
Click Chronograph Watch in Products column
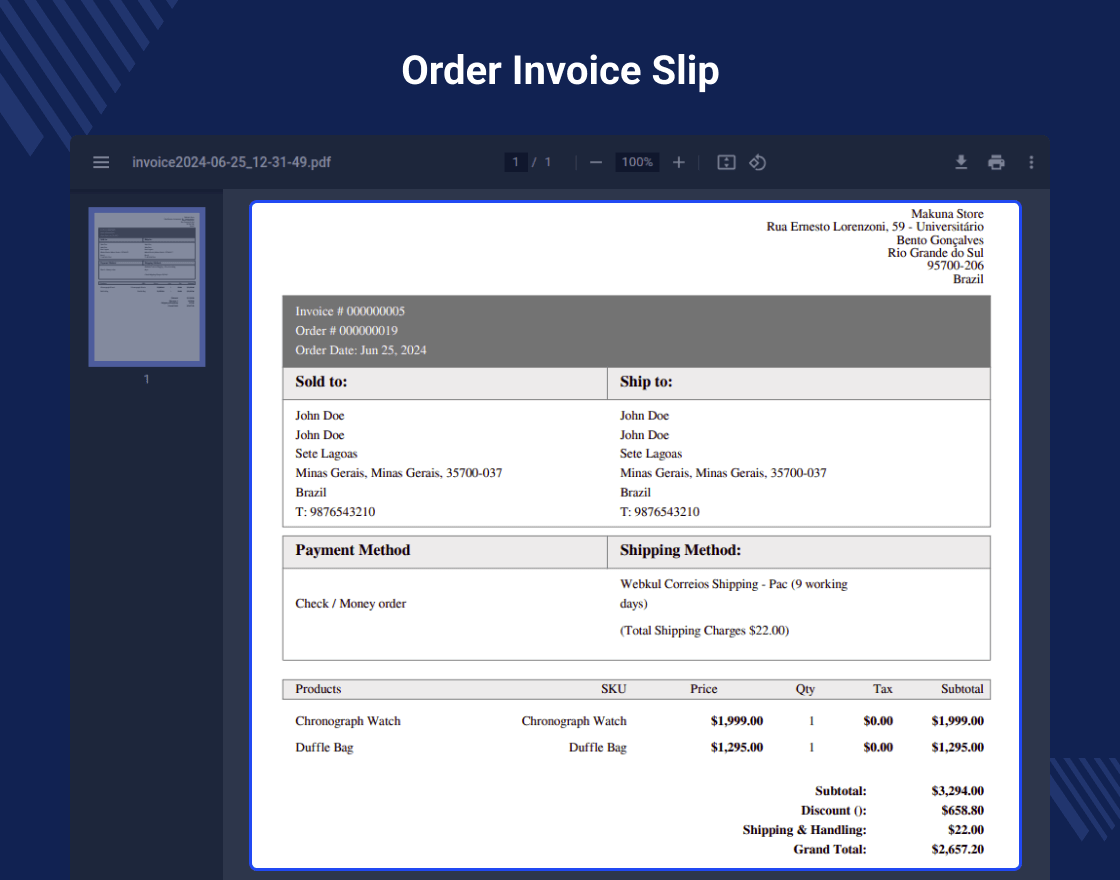pyautogui.click(x=348, y=721)
